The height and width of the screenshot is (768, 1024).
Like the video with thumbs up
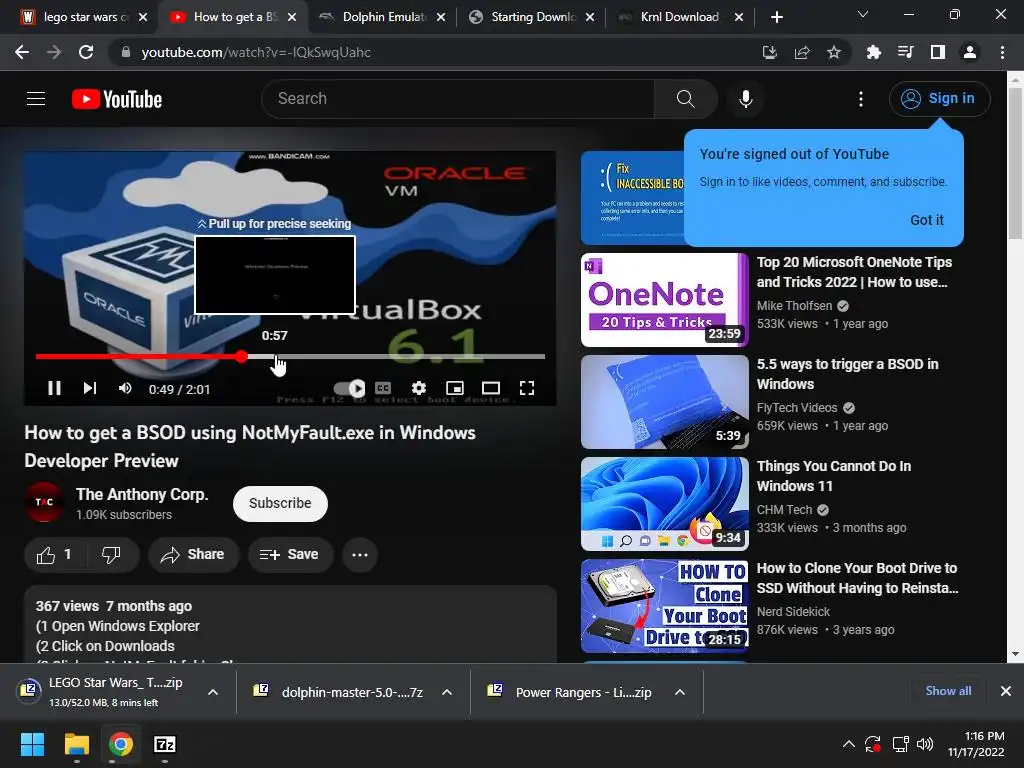55,555
